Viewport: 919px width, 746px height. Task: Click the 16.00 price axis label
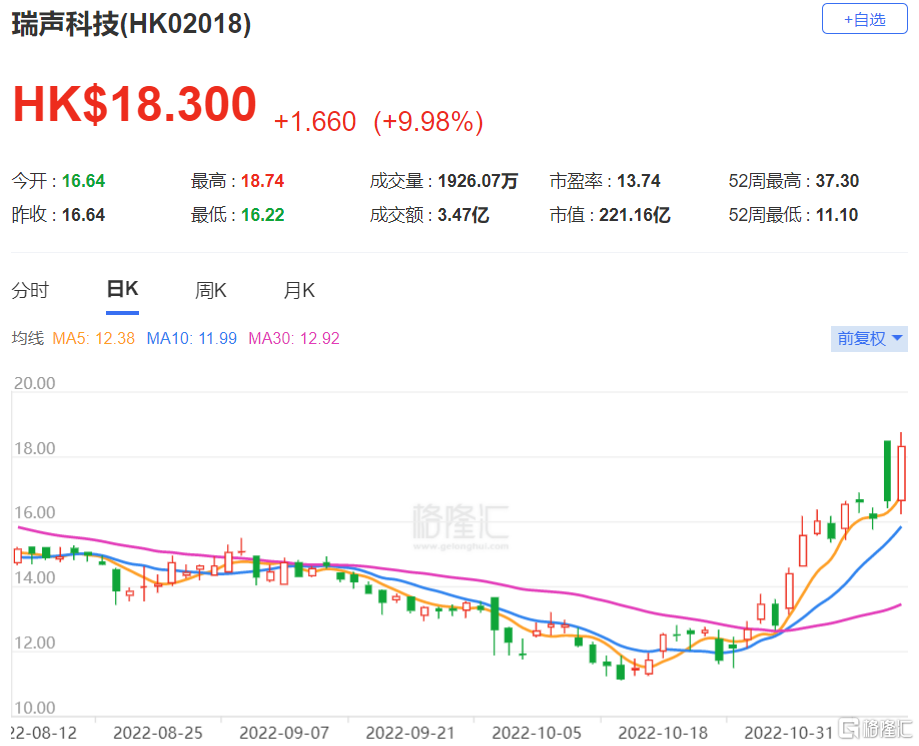(x=35, y=513)
